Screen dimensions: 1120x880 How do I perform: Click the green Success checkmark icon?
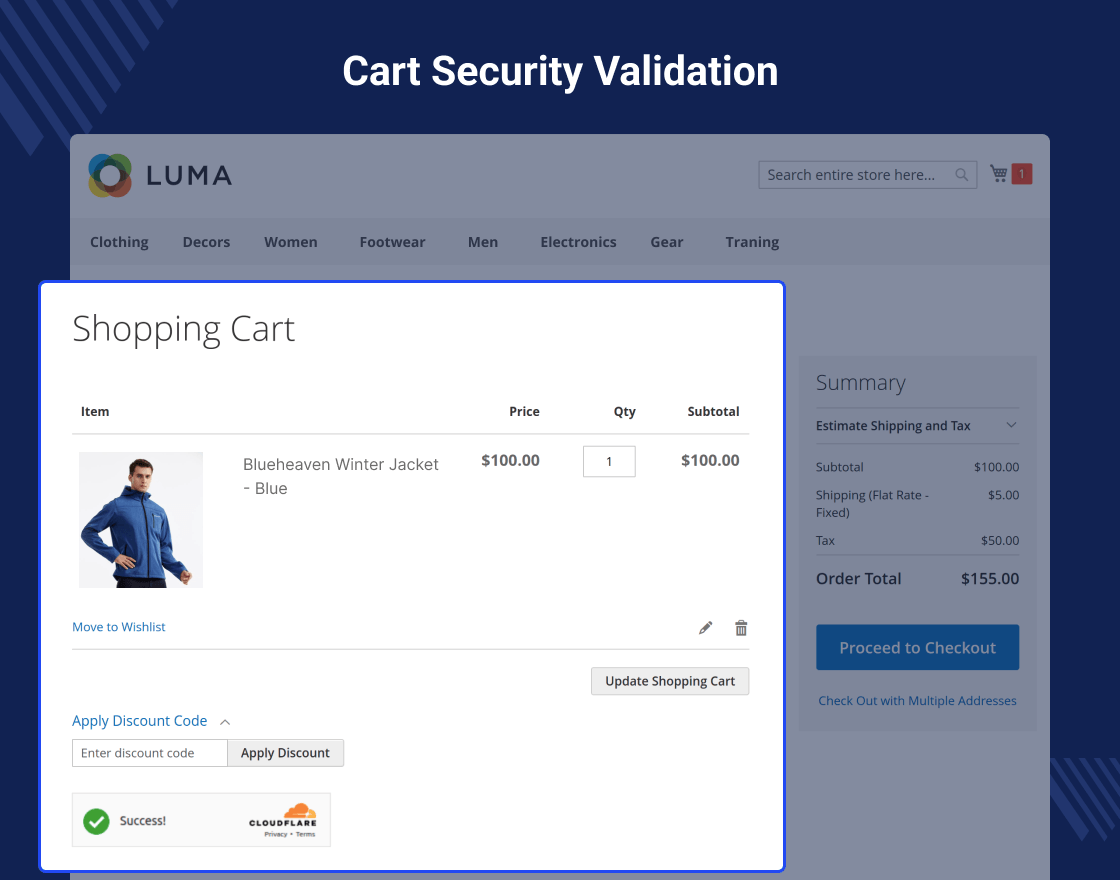click(x=96, y=821)
